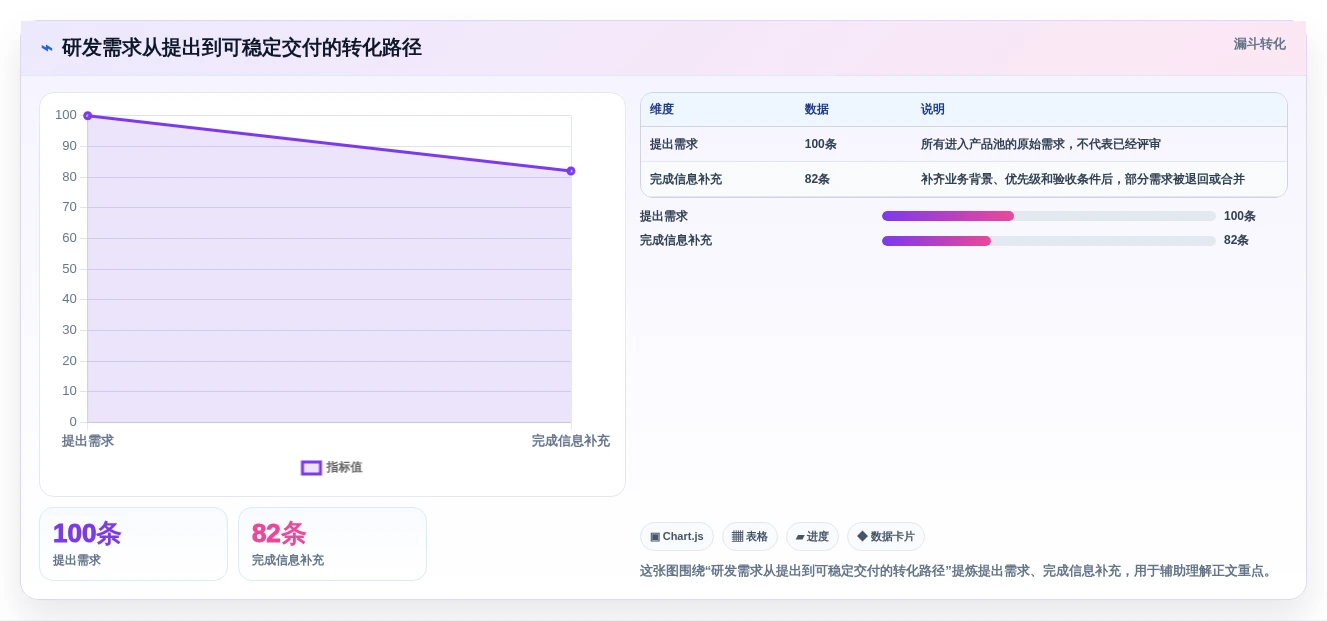Click the 提出需求 cell in the table
1327x621 pixels.
pyautogui.click(x=674, y=144)
